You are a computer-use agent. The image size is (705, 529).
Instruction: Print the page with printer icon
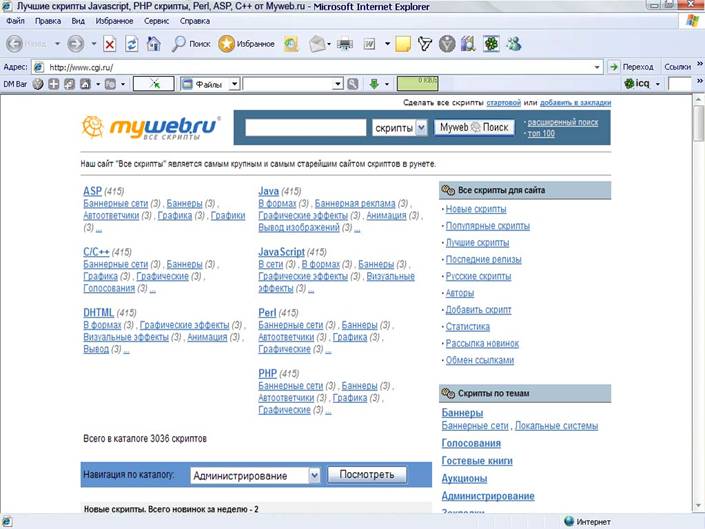(x=345, y=44)
